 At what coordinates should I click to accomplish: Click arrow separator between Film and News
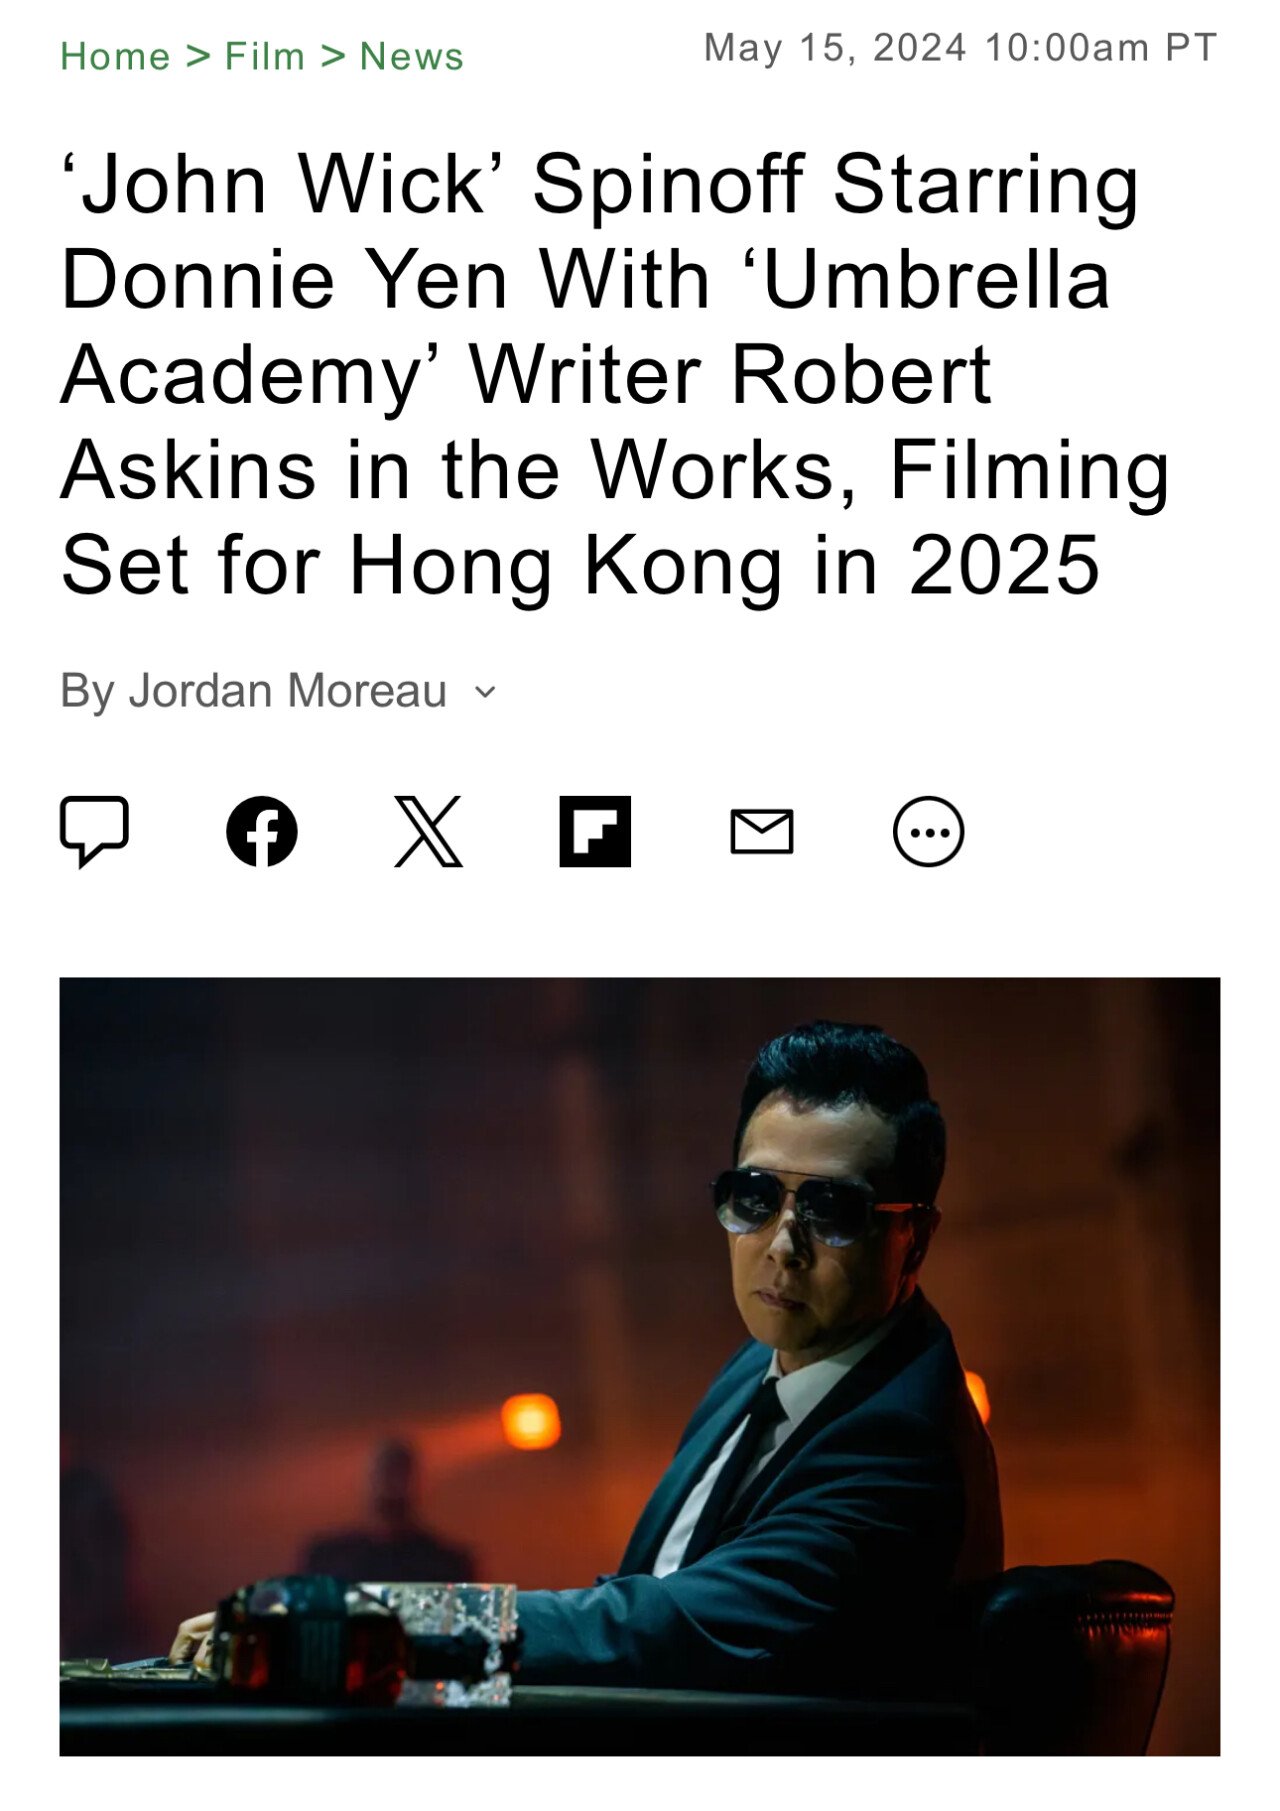coord(333,56)
